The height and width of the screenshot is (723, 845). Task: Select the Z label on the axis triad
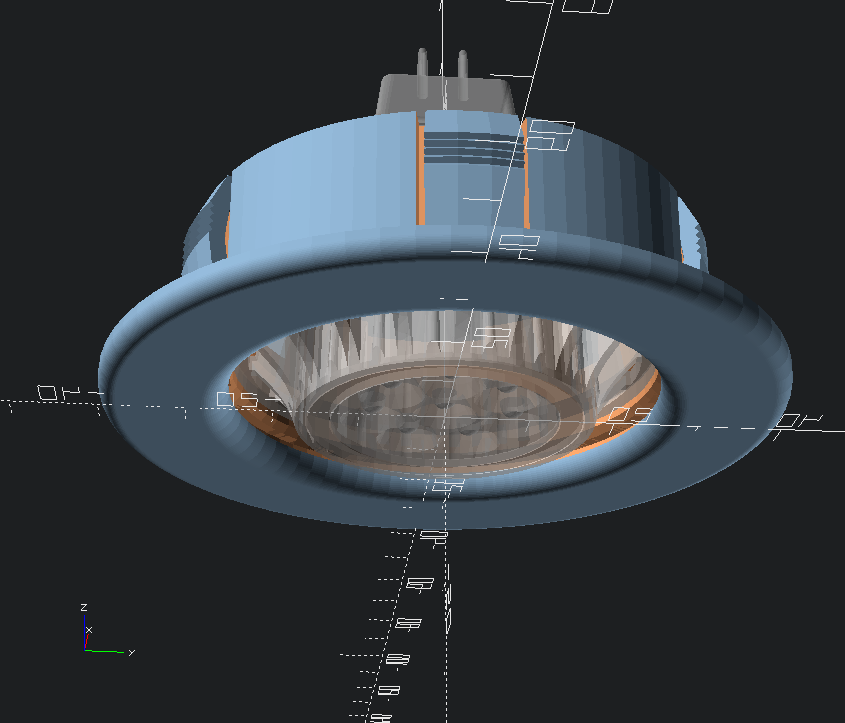pyautogui.click(x=84, y=607)
